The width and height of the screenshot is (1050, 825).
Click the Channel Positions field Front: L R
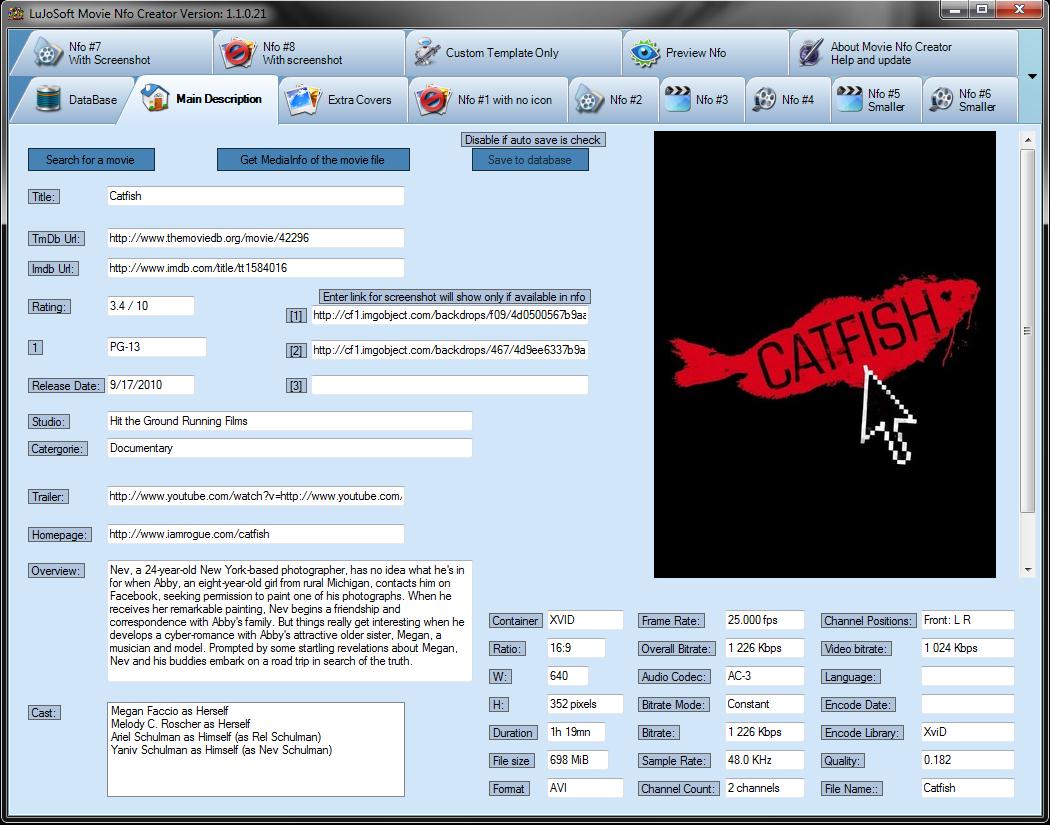point(968,620)
